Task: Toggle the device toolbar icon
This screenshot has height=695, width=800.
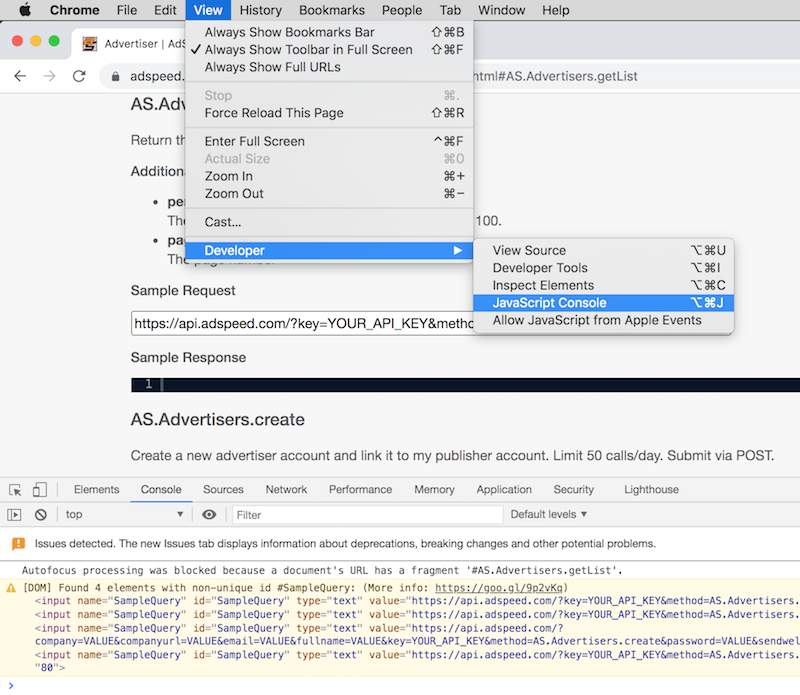Action: (39, 490)
